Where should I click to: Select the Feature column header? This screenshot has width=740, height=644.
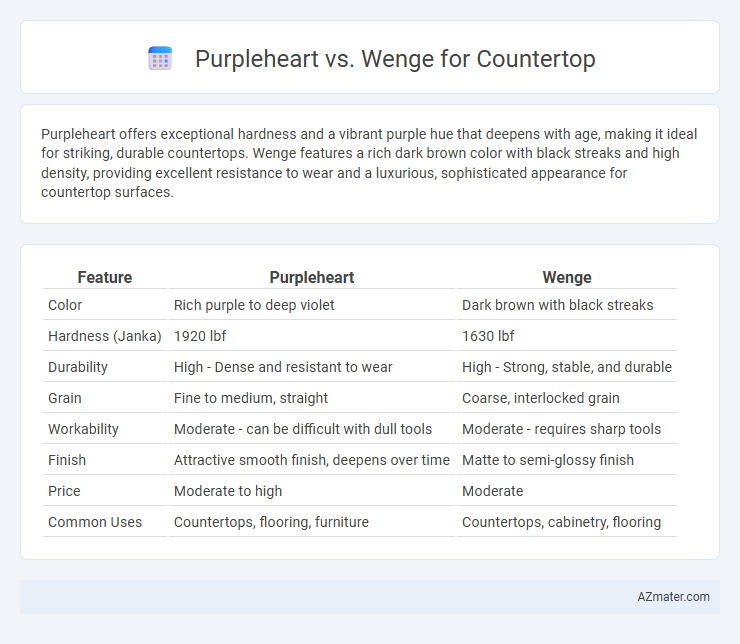coord(105,277)
